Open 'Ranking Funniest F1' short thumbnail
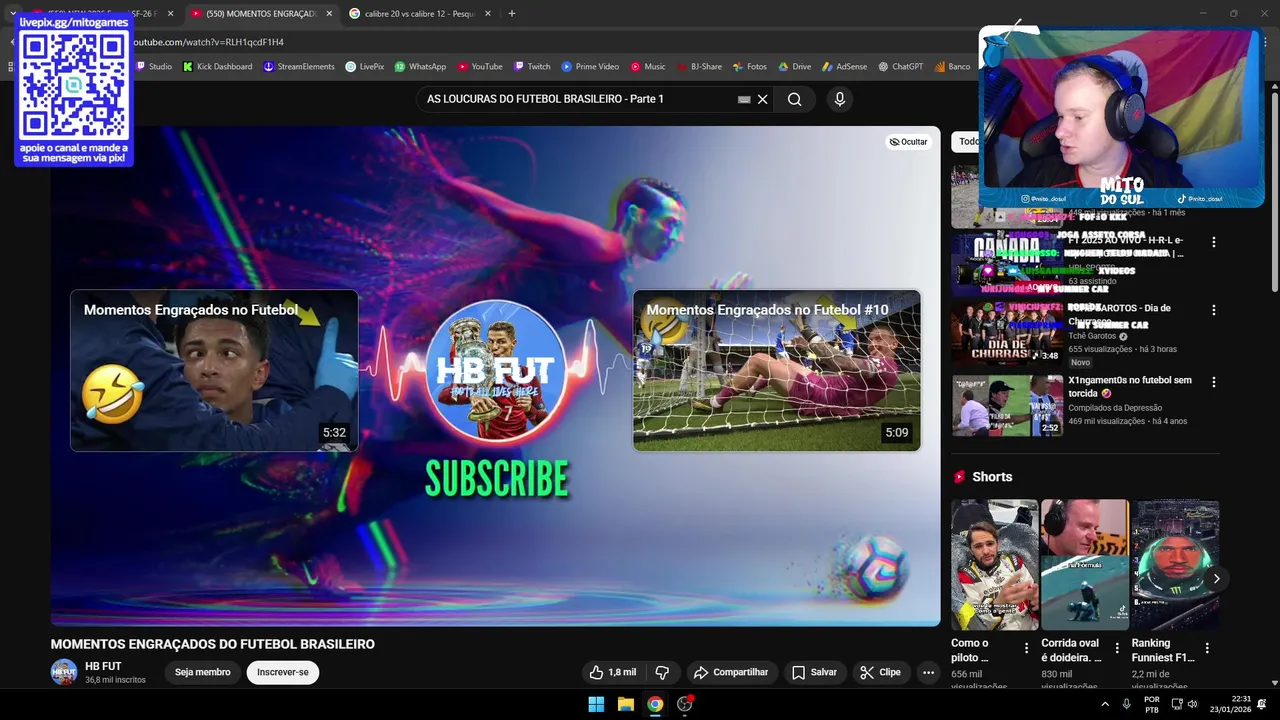This screenshot has width=1280, height=720. (x=1175, y=565)
